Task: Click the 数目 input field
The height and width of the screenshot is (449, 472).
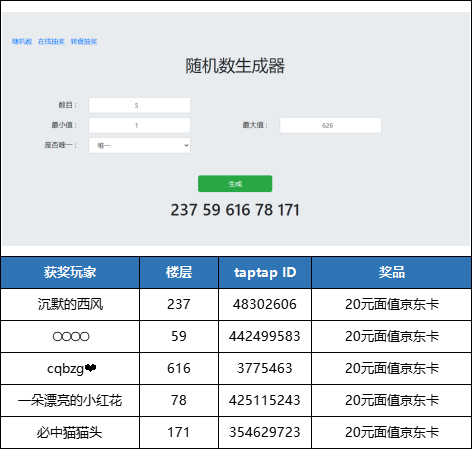Action: 139,105
